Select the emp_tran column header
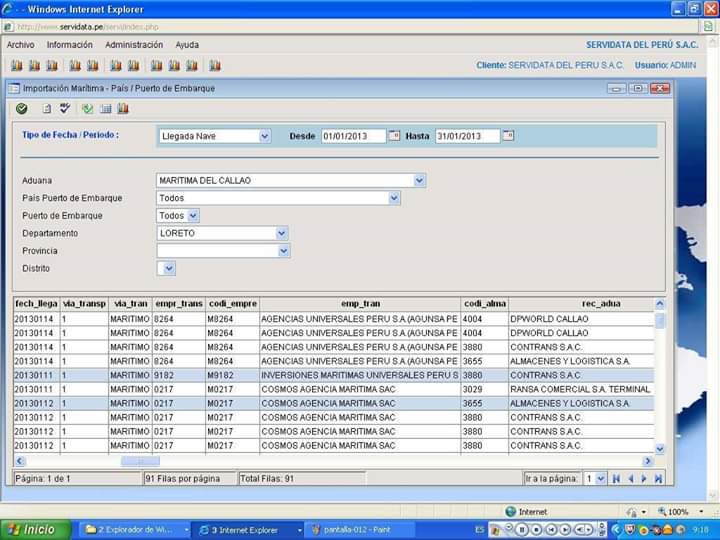 [x=360, y=303]
